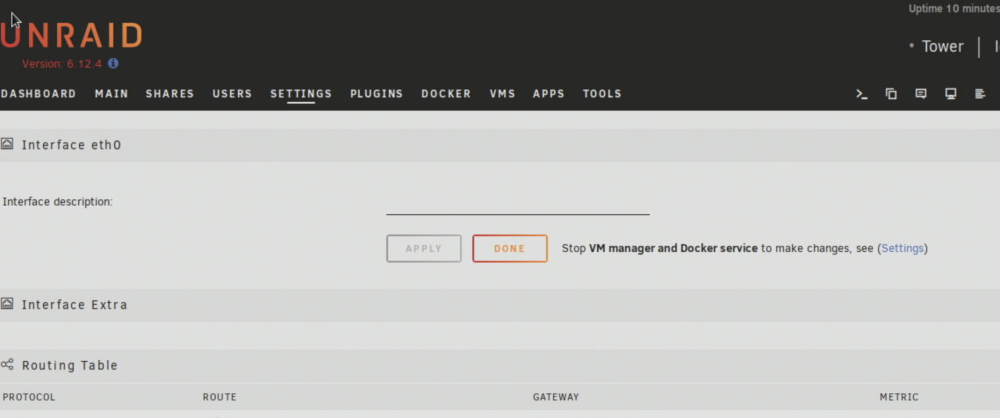The width and height of the screenshot is (1000, 418).
Task: Click the Unraid logo
Action: (71, 36)
